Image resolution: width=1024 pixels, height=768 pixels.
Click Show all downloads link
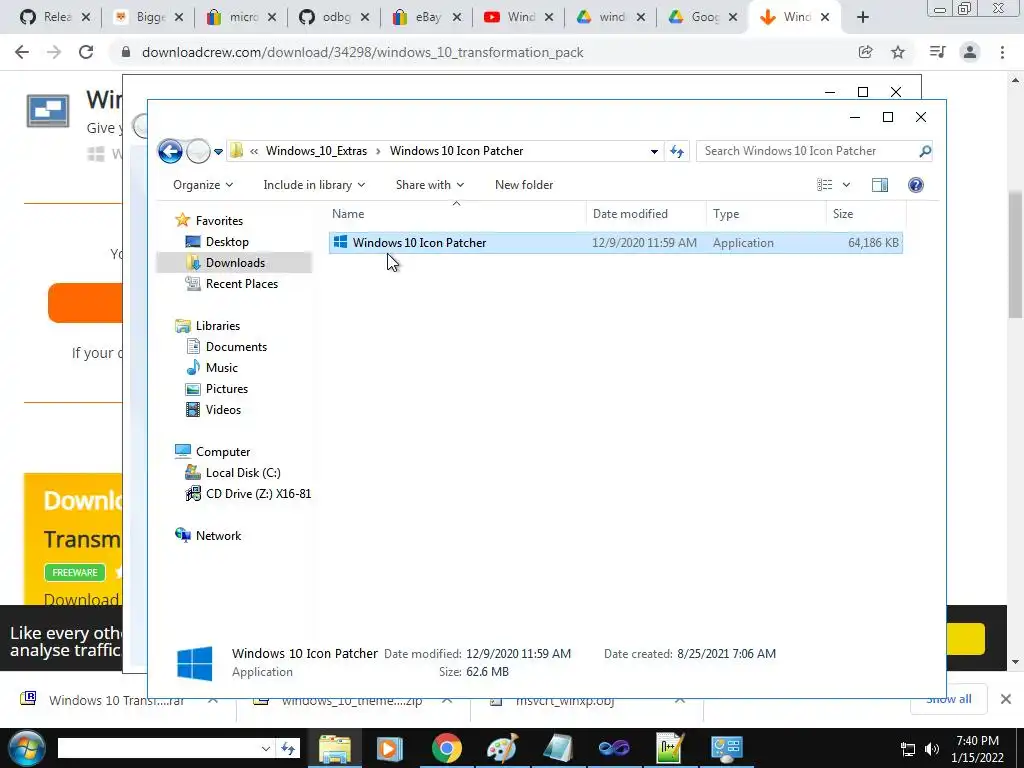click(x=948, y=699)
